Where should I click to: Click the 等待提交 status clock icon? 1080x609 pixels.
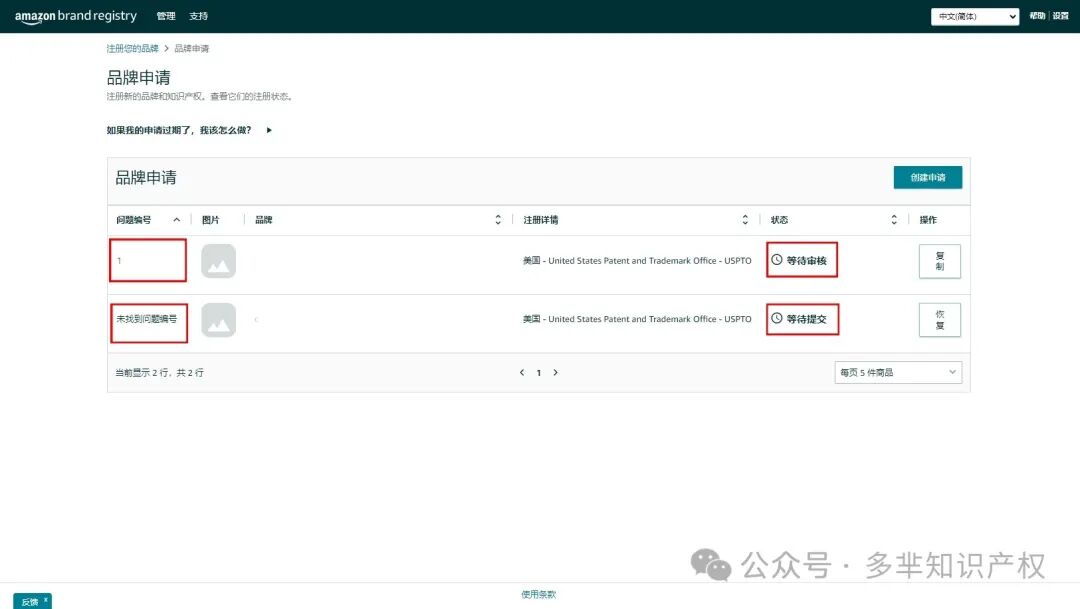click(x=777, y=318)
